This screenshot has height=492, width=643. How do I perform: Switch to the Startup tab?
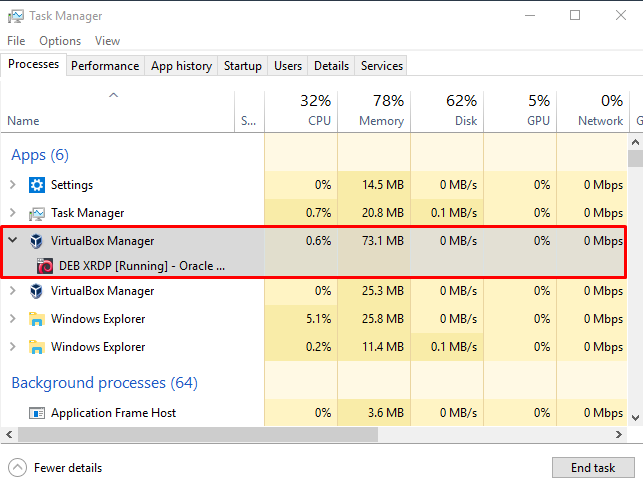[243, 66]
